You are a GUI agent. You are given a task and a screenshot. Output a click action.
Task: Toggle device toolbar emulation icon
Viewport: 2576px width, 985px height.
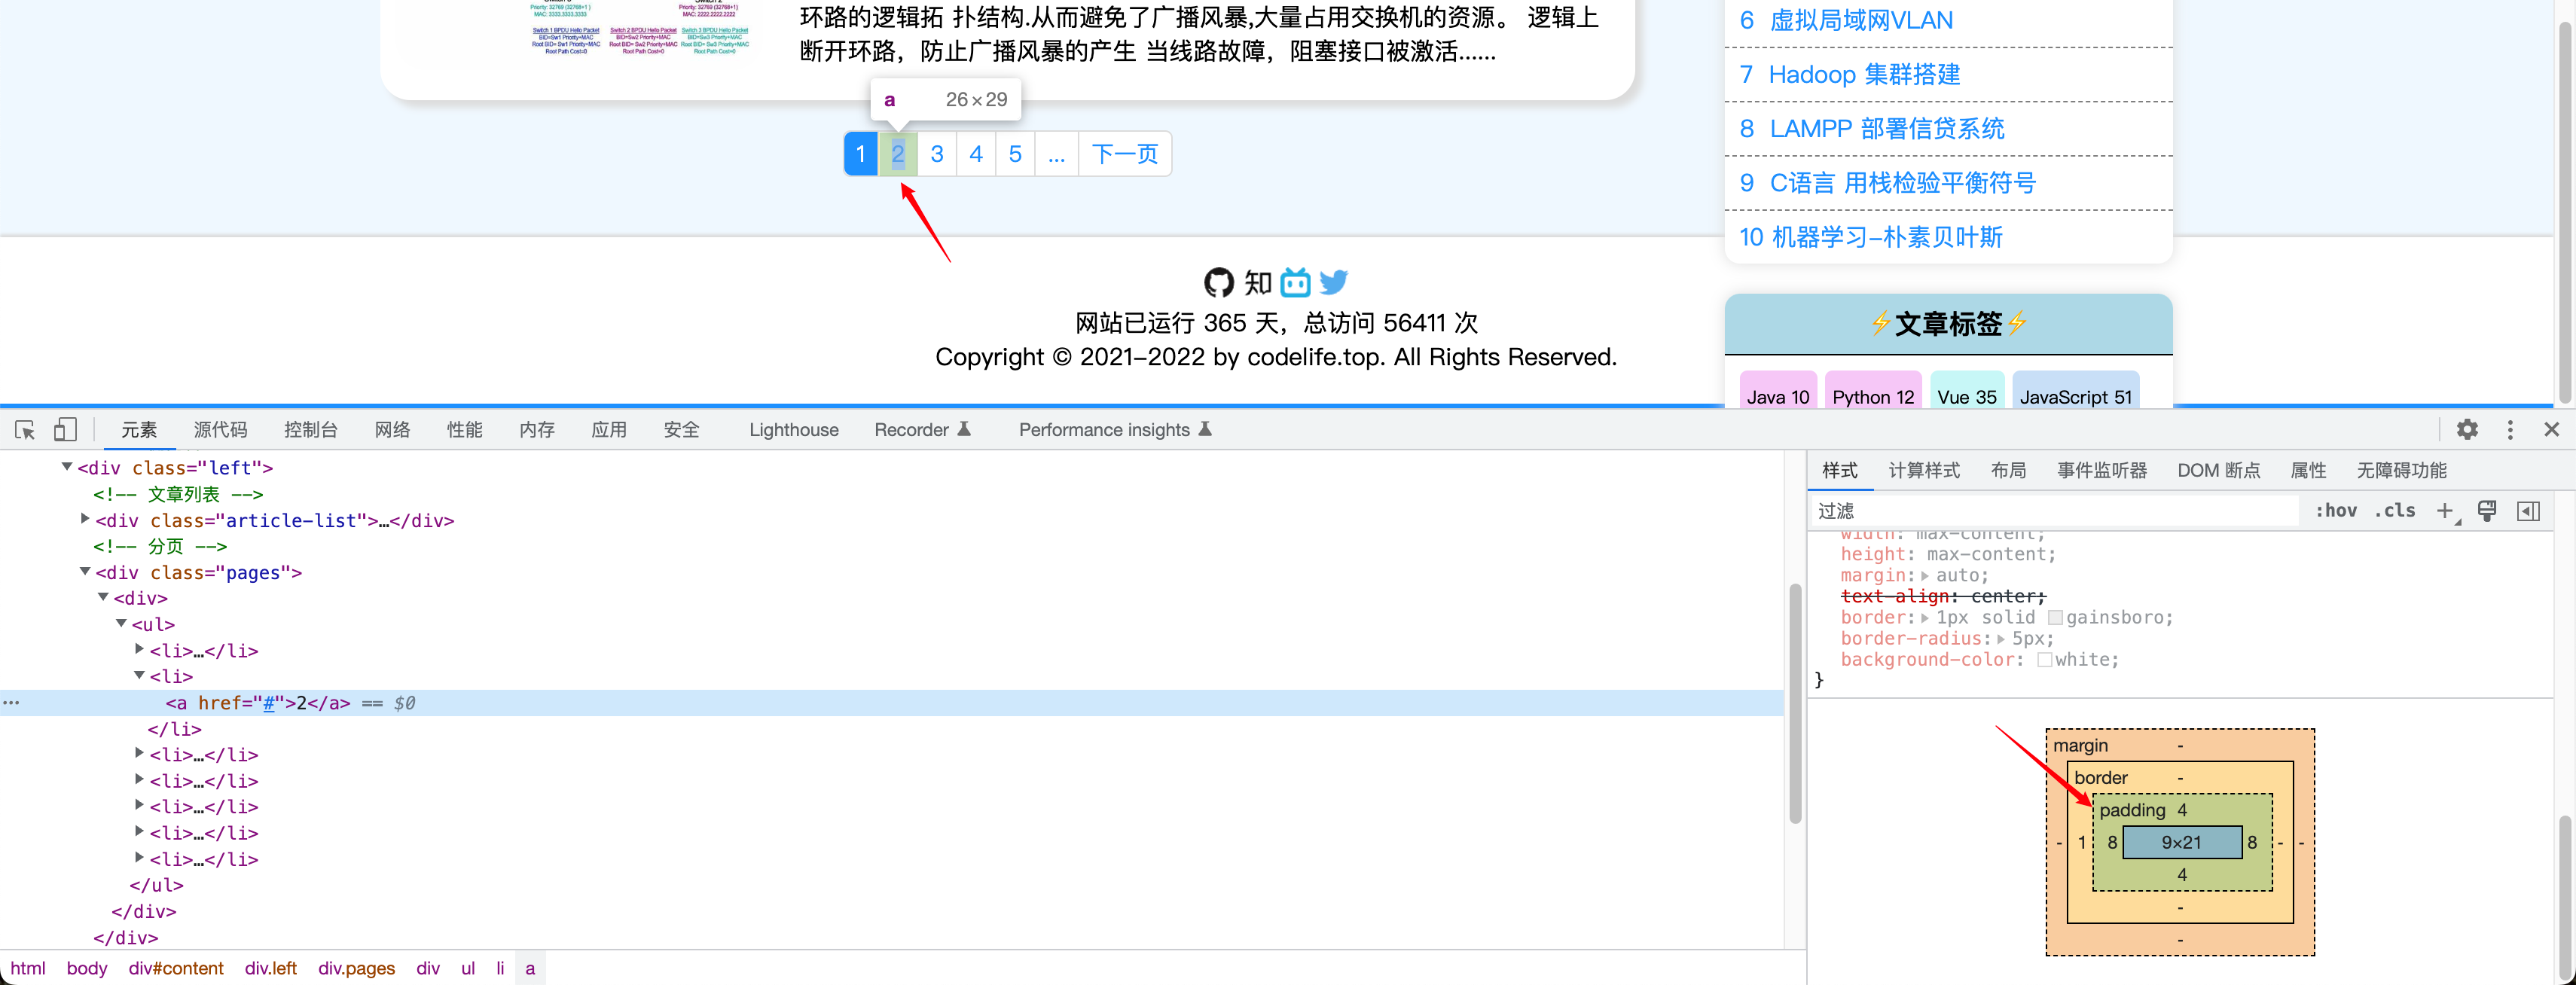point(65,430)
